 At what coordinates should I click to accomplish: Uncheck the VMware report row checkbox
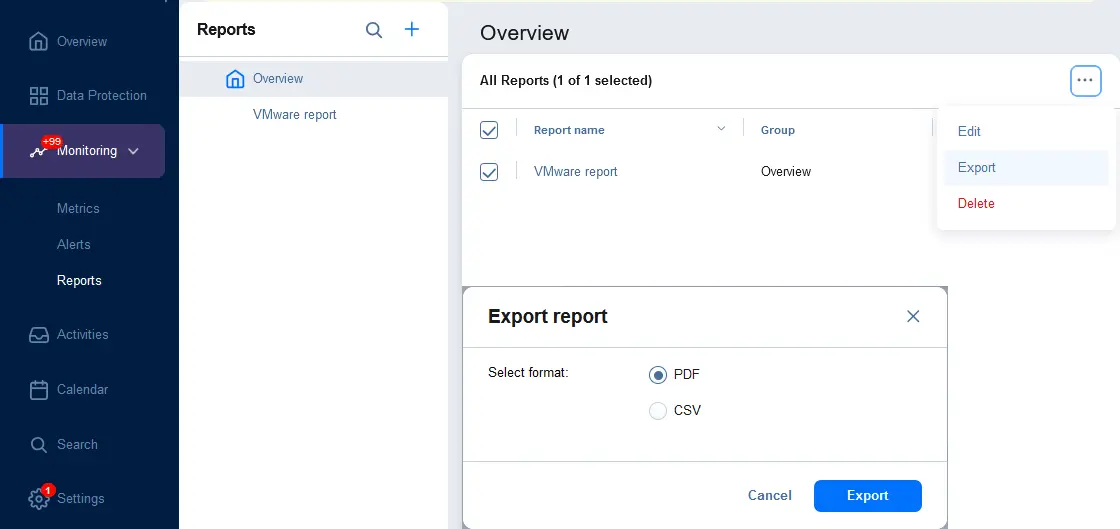pos(489,172)
